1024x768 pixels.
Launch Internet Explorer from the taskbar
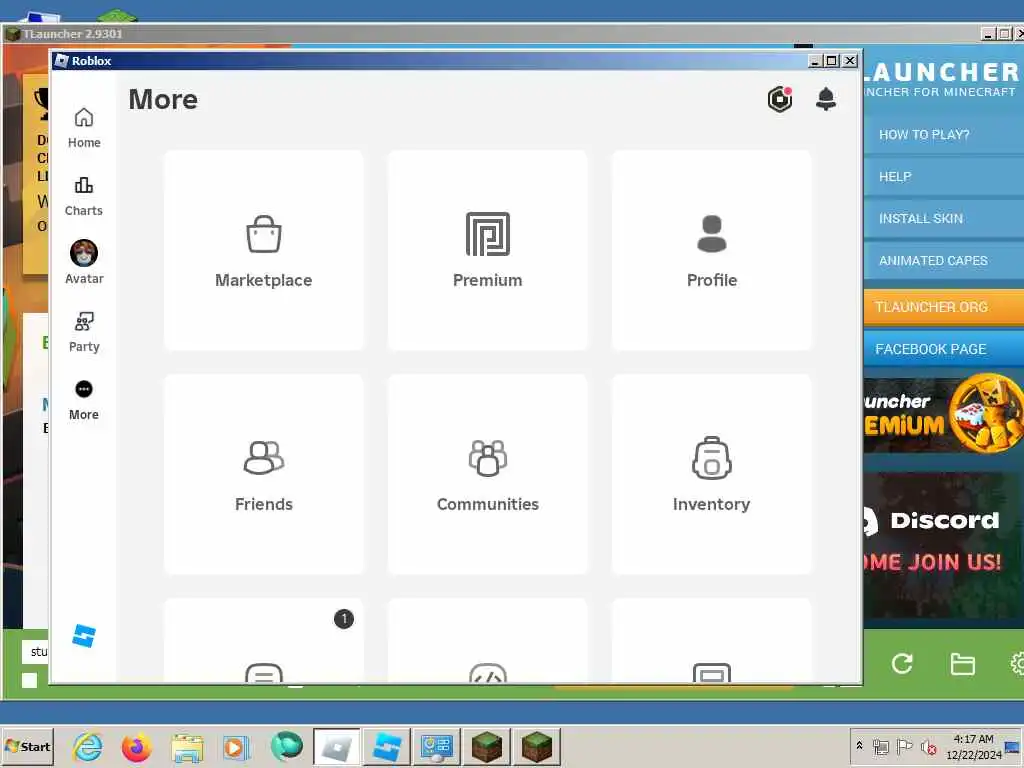[88, 747]
